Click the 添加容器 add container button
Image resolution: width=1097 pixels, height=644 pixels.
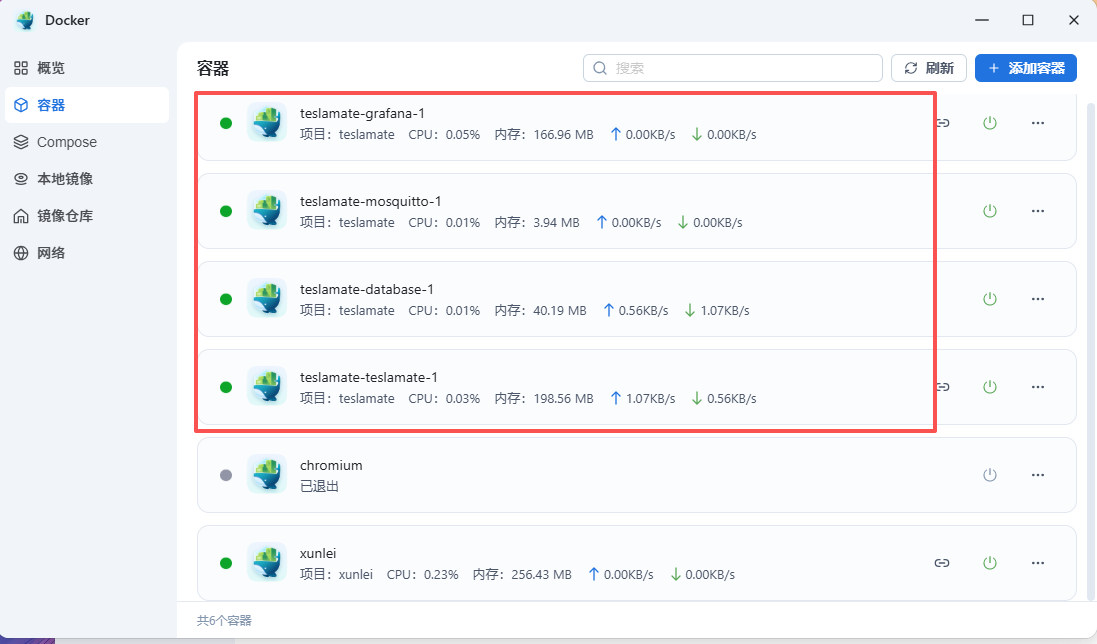coord(1026,68)
